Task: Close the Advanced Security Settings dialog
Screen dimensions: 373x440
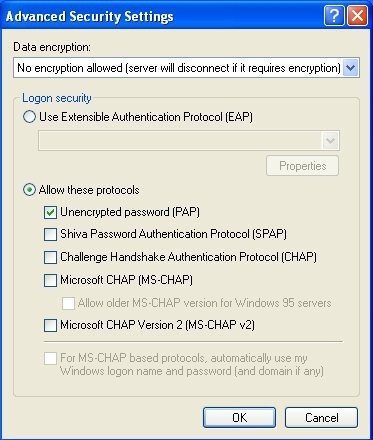Action: 357,16
